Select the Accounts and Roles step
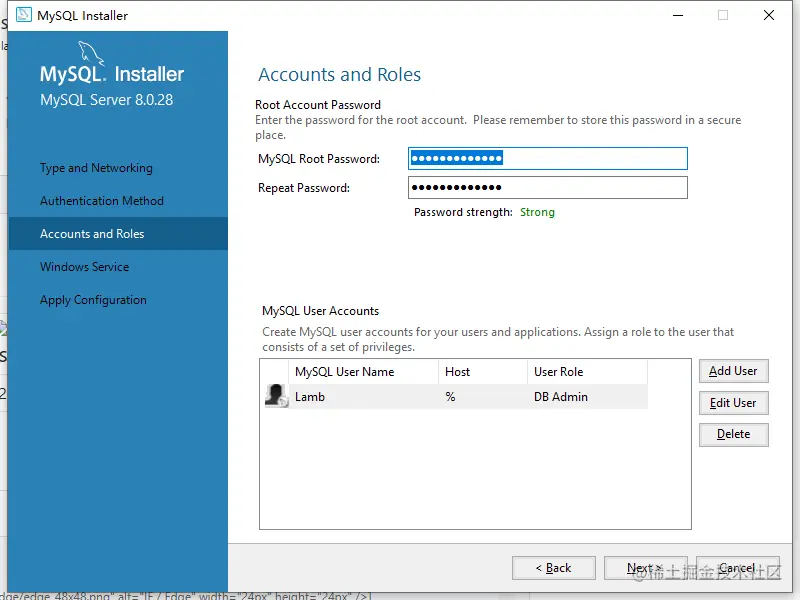The width and height of the screenshot is (800, 600). click(x=118, y=234)
